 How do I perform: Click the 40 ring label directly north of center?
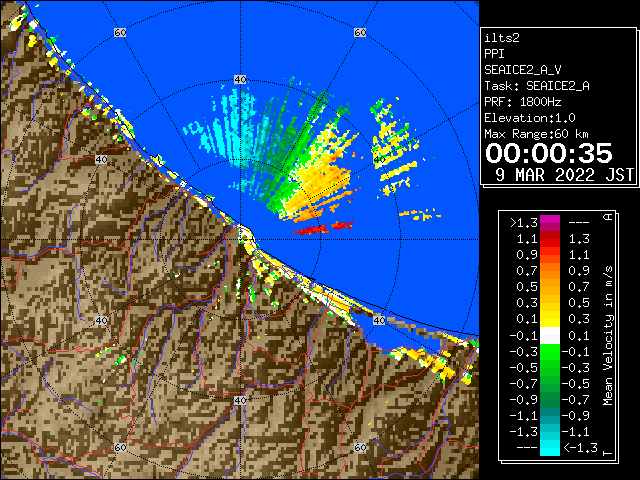point(240,80)
